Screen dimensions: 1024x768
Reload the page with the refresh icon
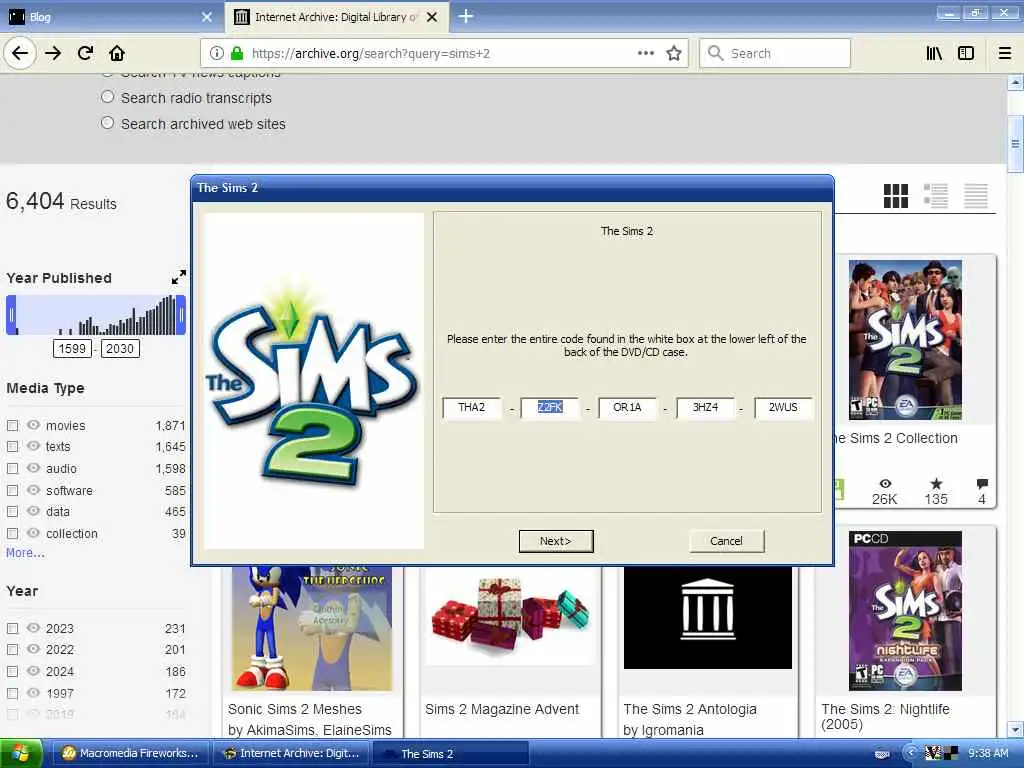[85, 53]
